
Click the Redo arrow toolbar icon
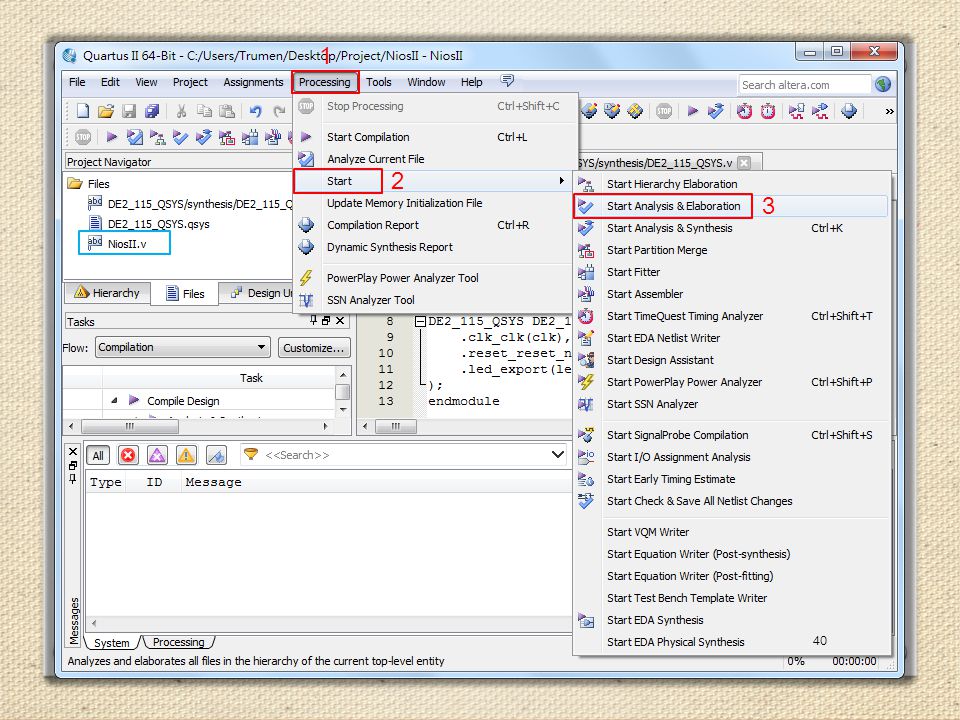click(279, 111)
